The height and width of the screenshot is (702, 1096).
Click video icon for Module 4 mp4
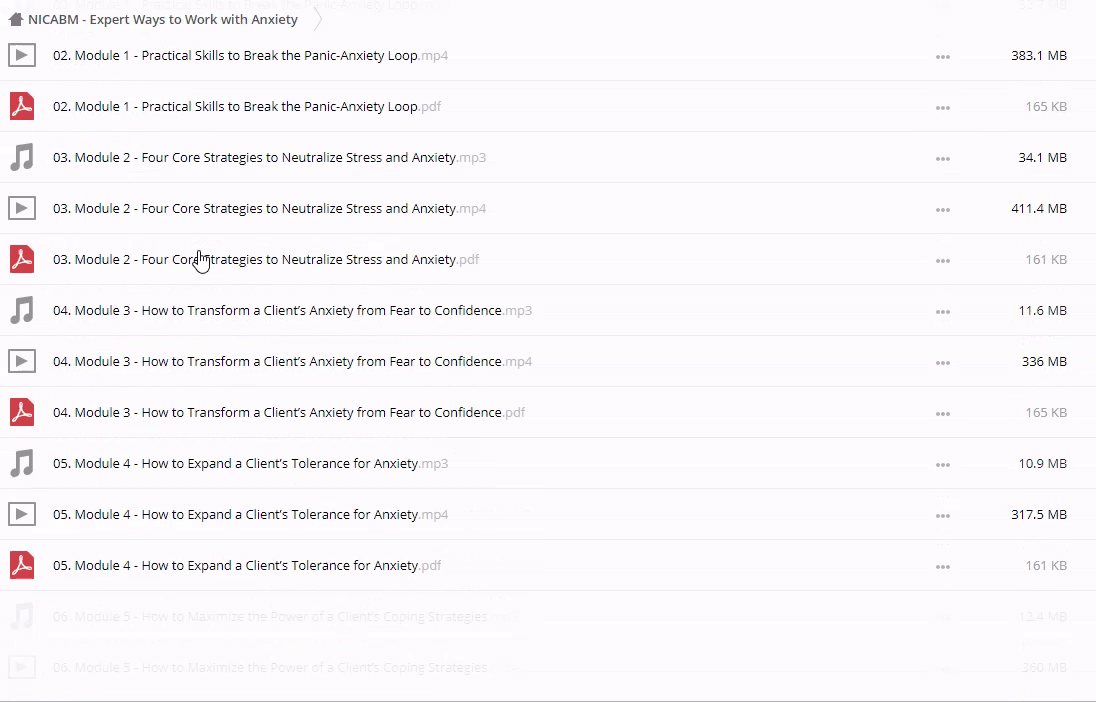pos(22,515)
